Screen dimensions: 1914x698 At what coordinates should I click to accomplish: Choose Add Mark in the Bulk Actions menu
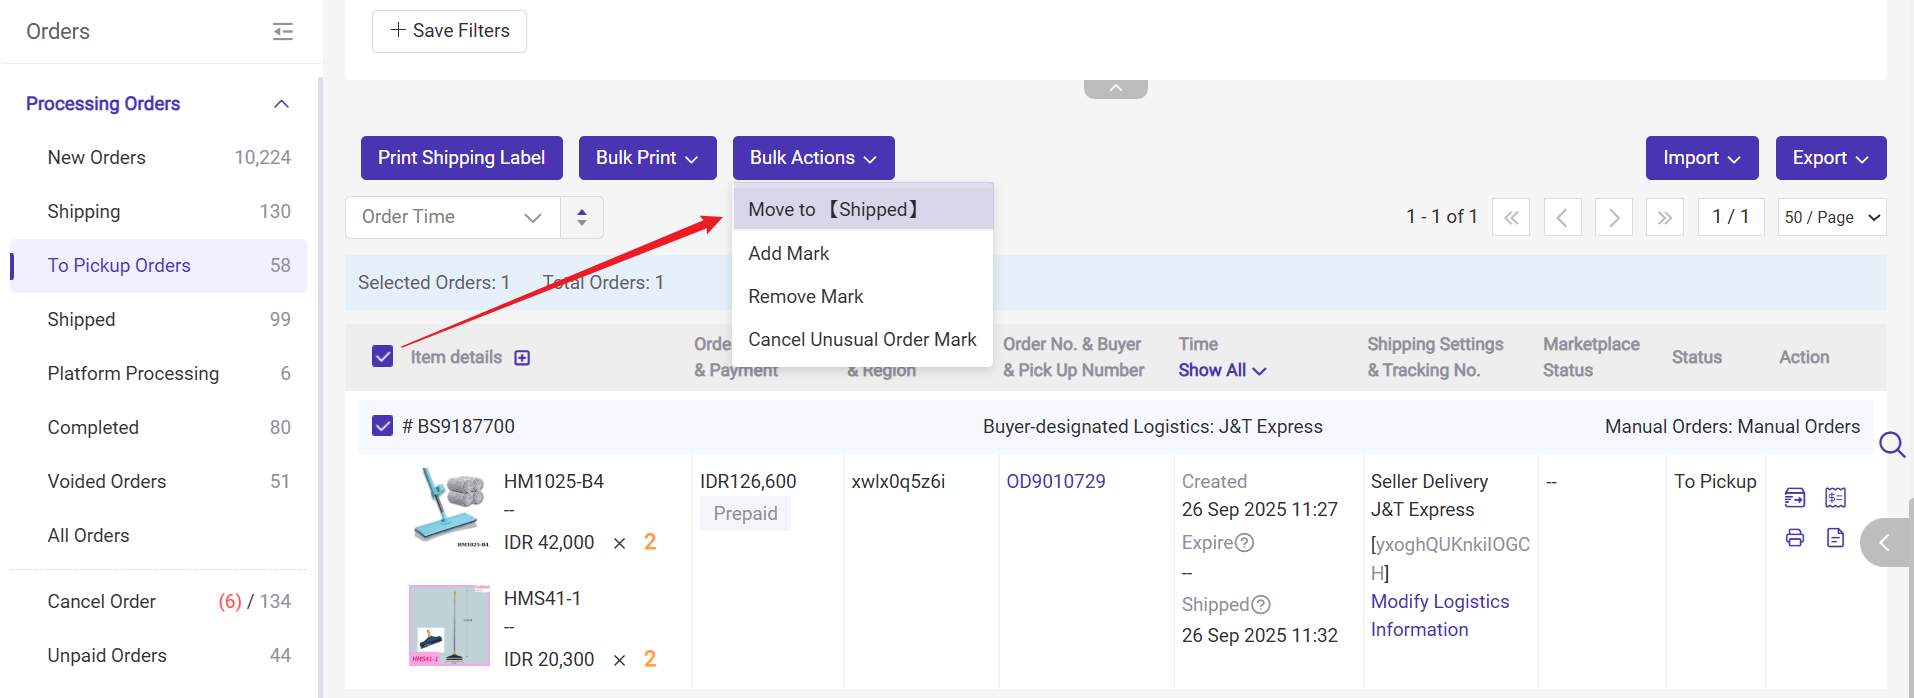[x=789, y=254]
